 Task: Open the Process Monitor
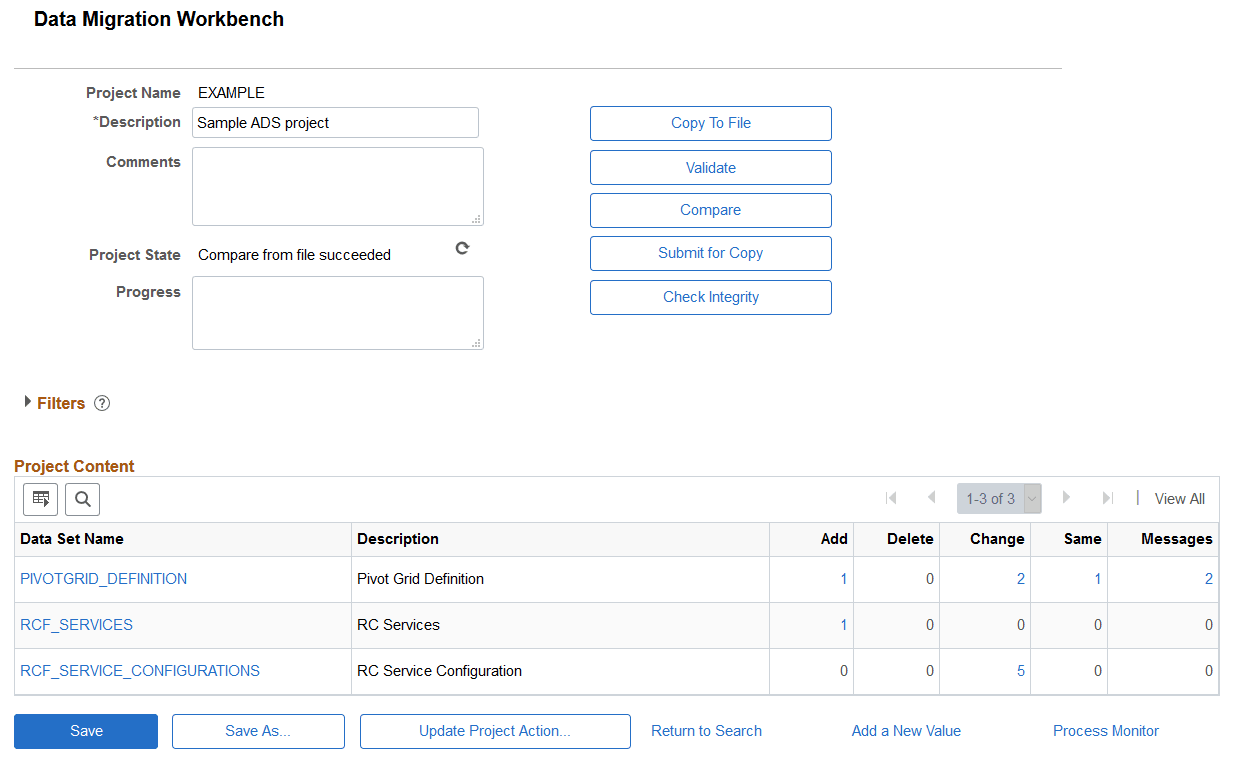pos(1105,731)
